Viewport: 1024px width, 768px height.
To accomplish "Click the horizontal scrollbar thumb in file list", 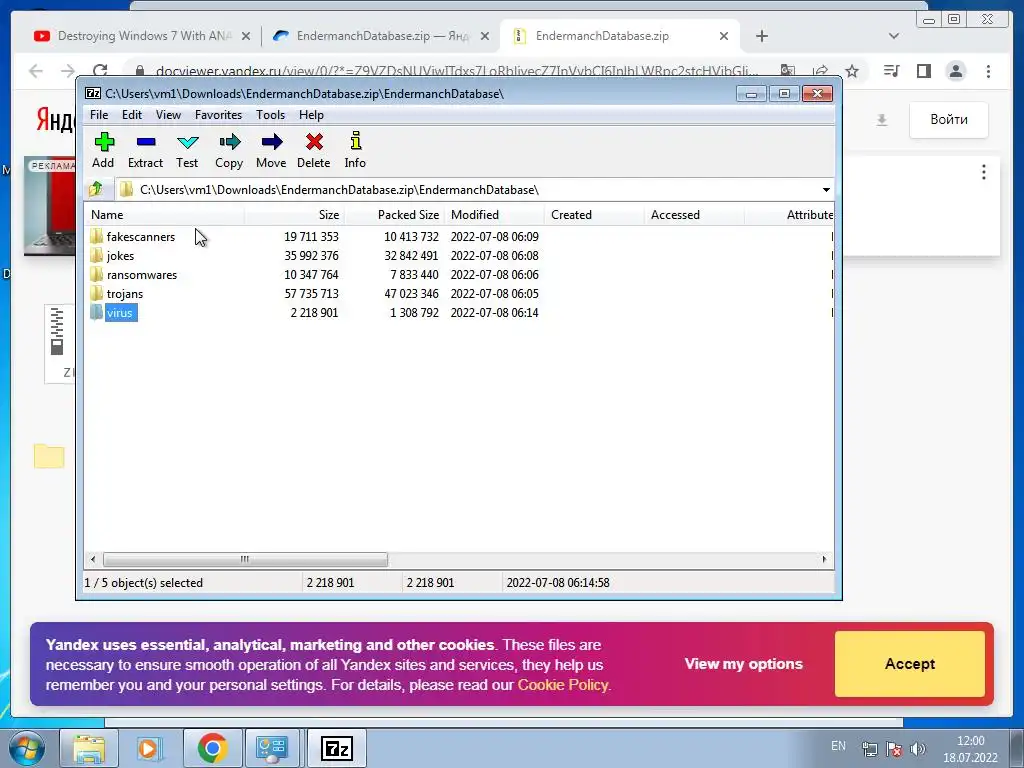I will (245, 559).
